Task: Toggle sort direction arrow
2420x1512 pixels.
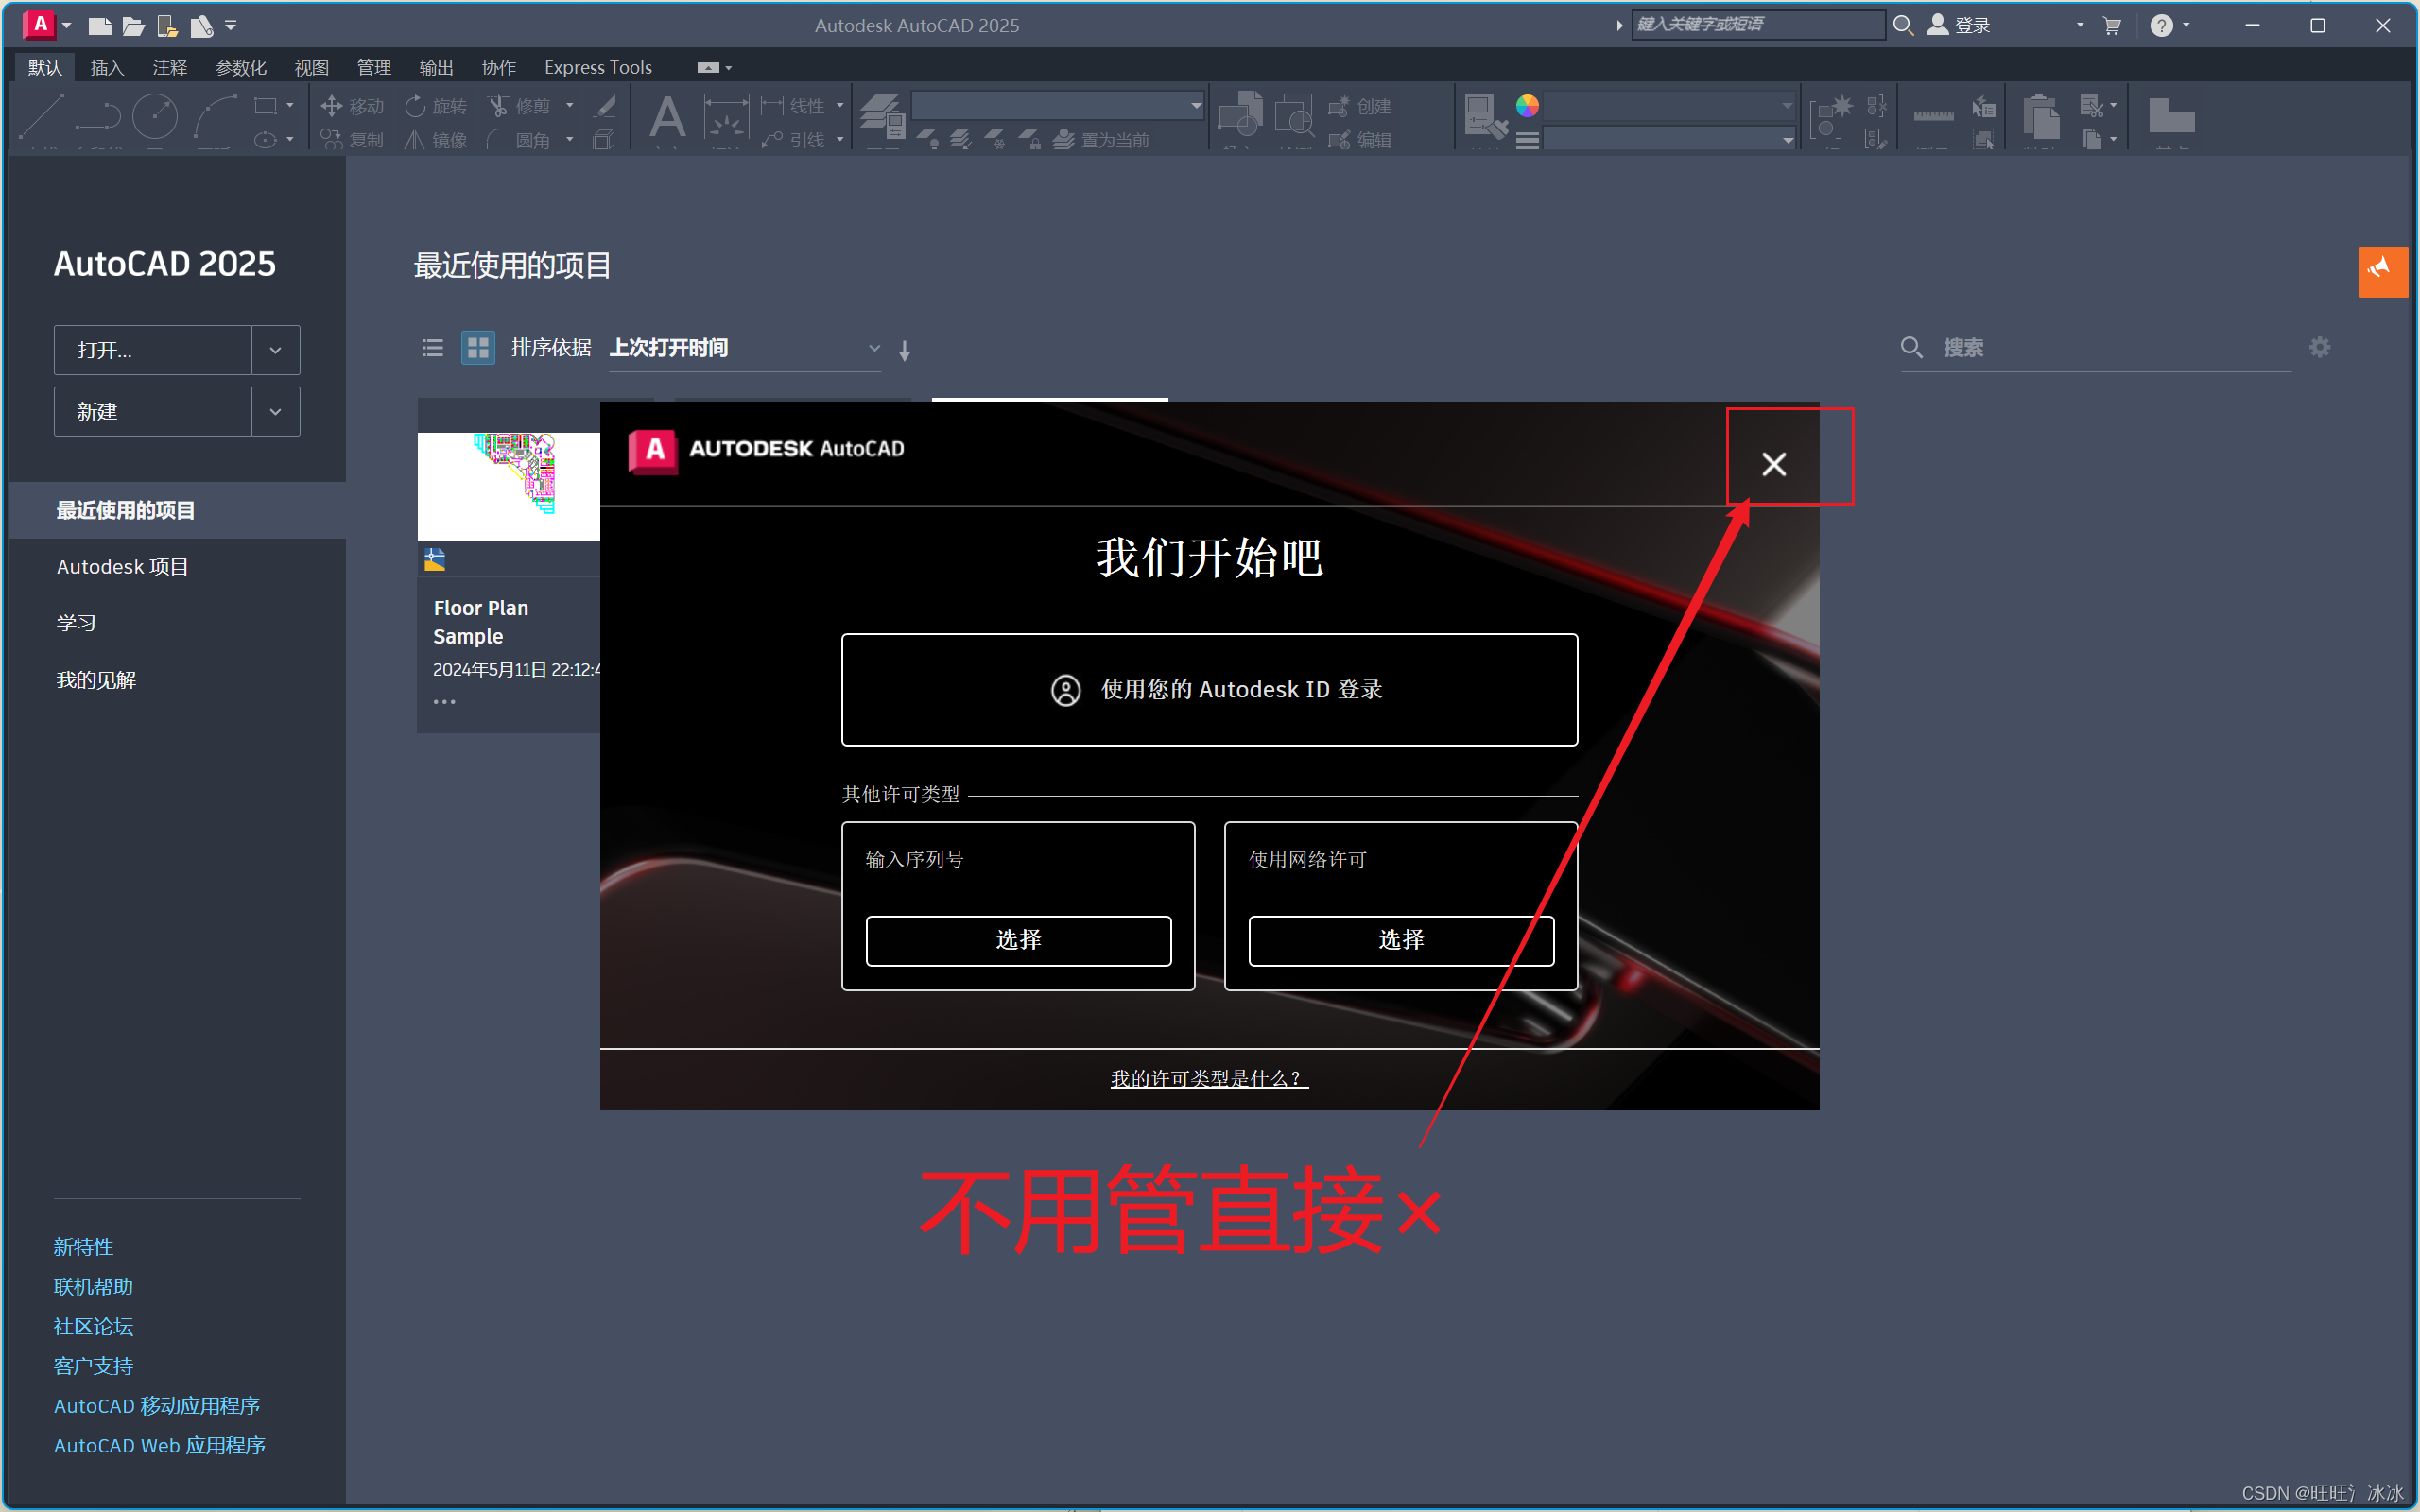Action: point(904,350)
